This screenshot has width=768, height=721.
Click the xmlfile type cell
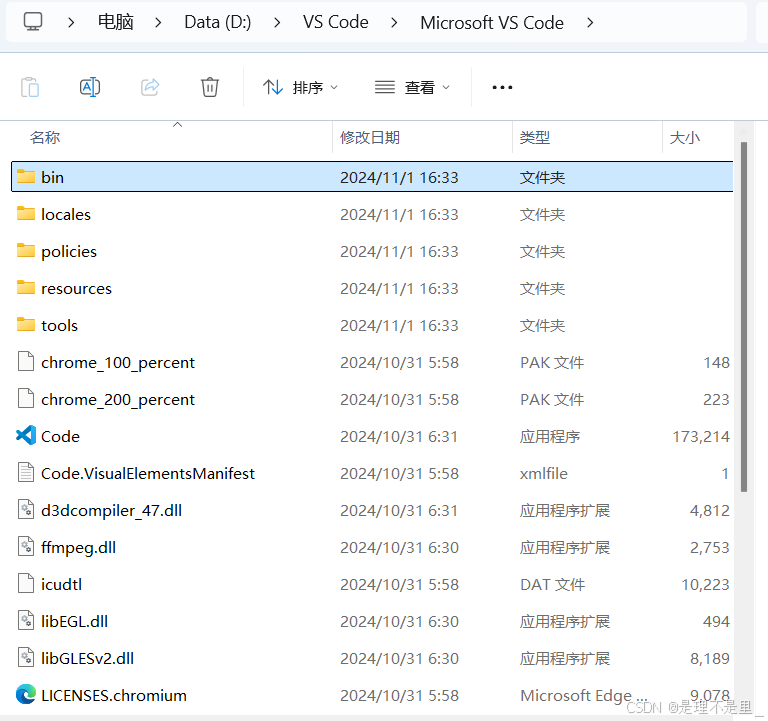tap(544, 474)
